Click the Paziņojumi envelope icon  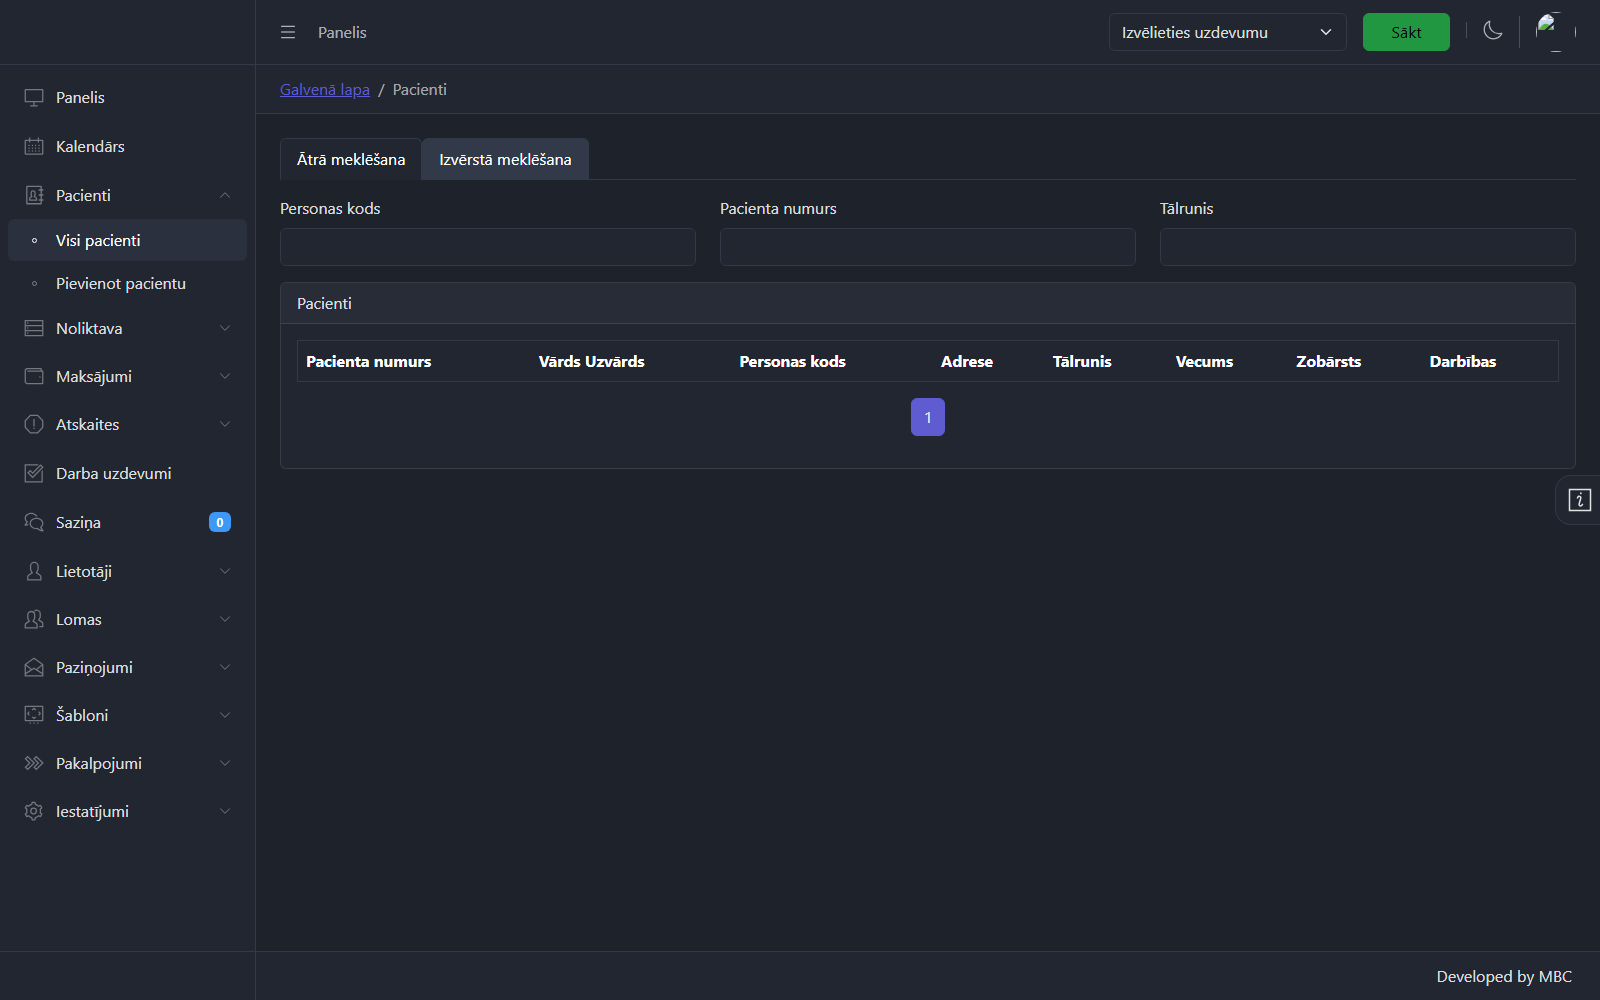tap(34, 667)
